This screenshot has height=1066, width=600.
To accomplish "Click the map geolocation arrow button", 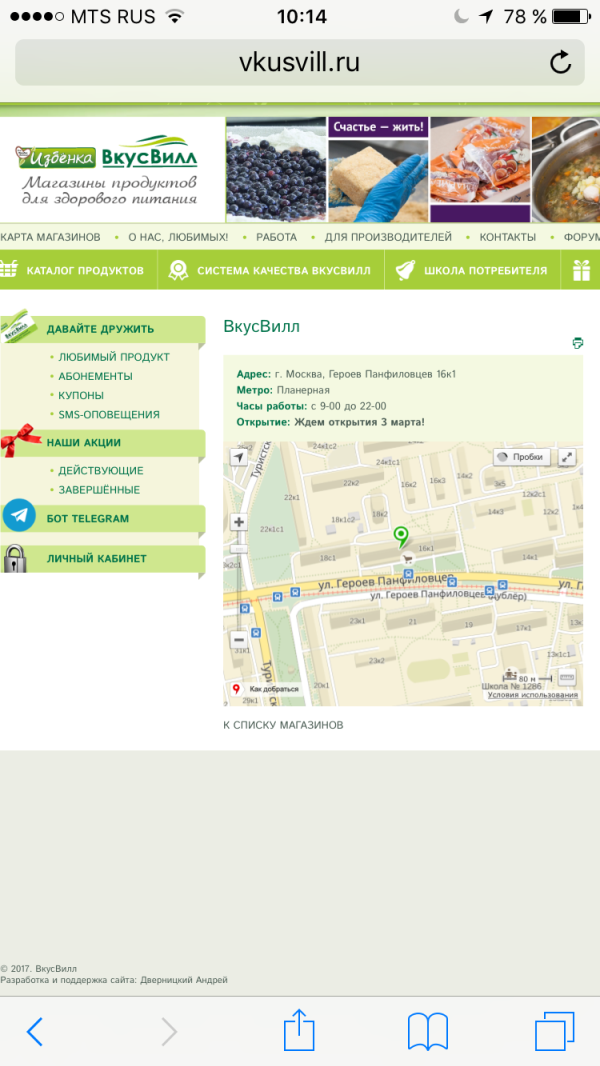I will point(238,457).
